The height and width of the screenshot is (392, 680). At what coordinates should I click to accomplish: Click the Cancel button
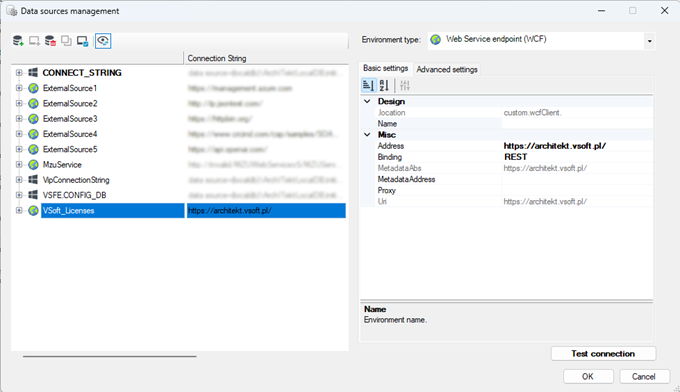coord(644,376)
